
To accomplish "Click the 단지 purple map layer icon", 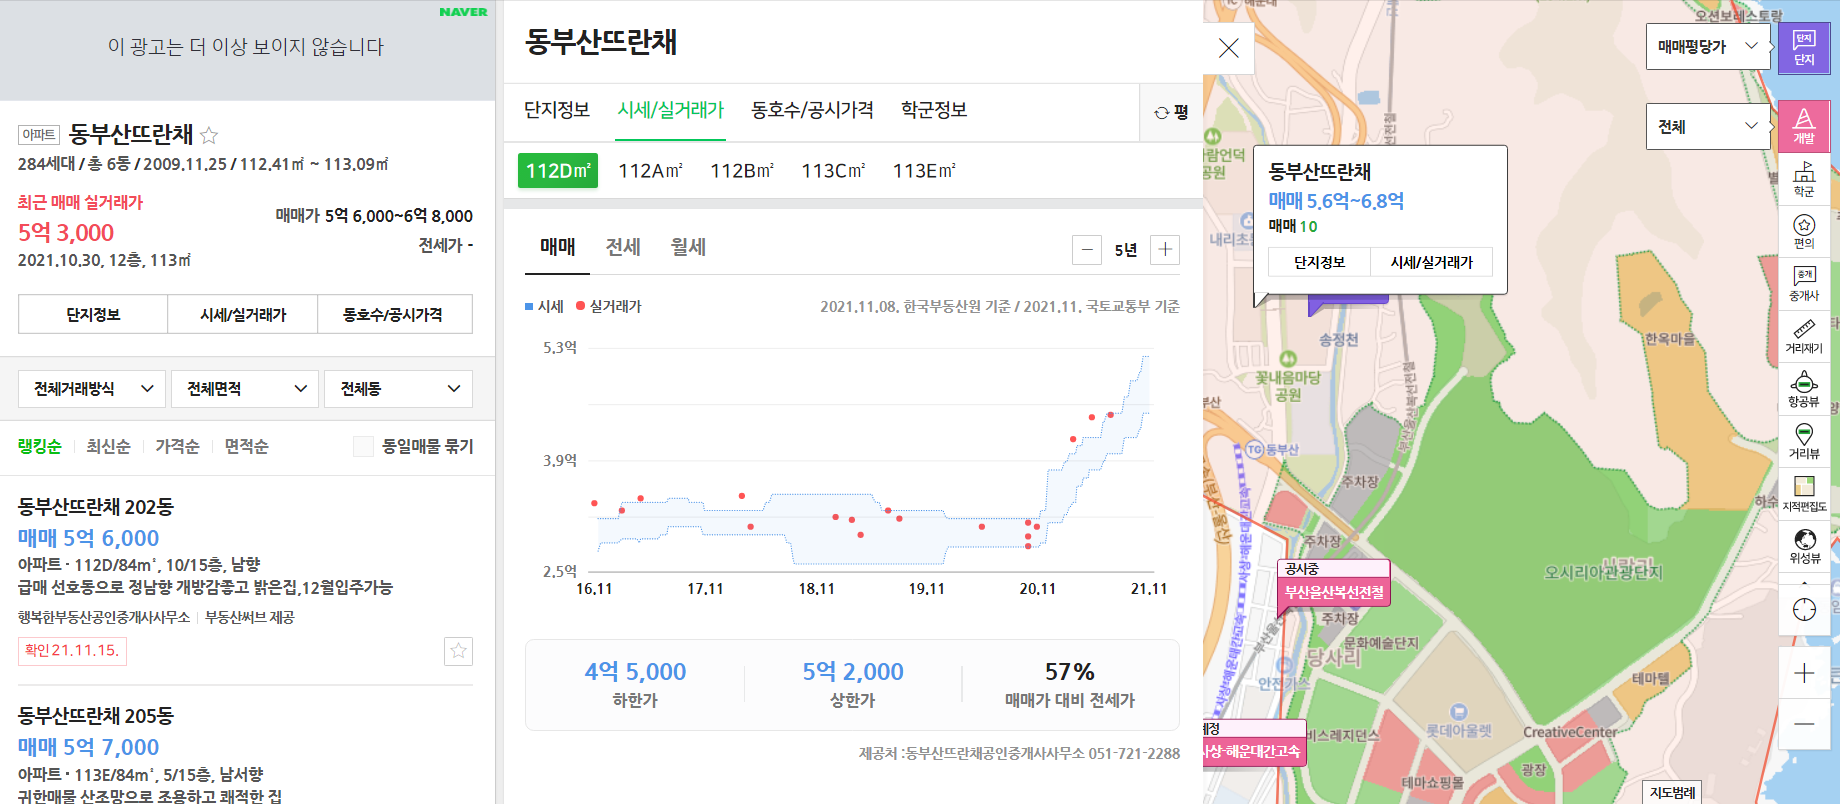I will point(1804,47).
